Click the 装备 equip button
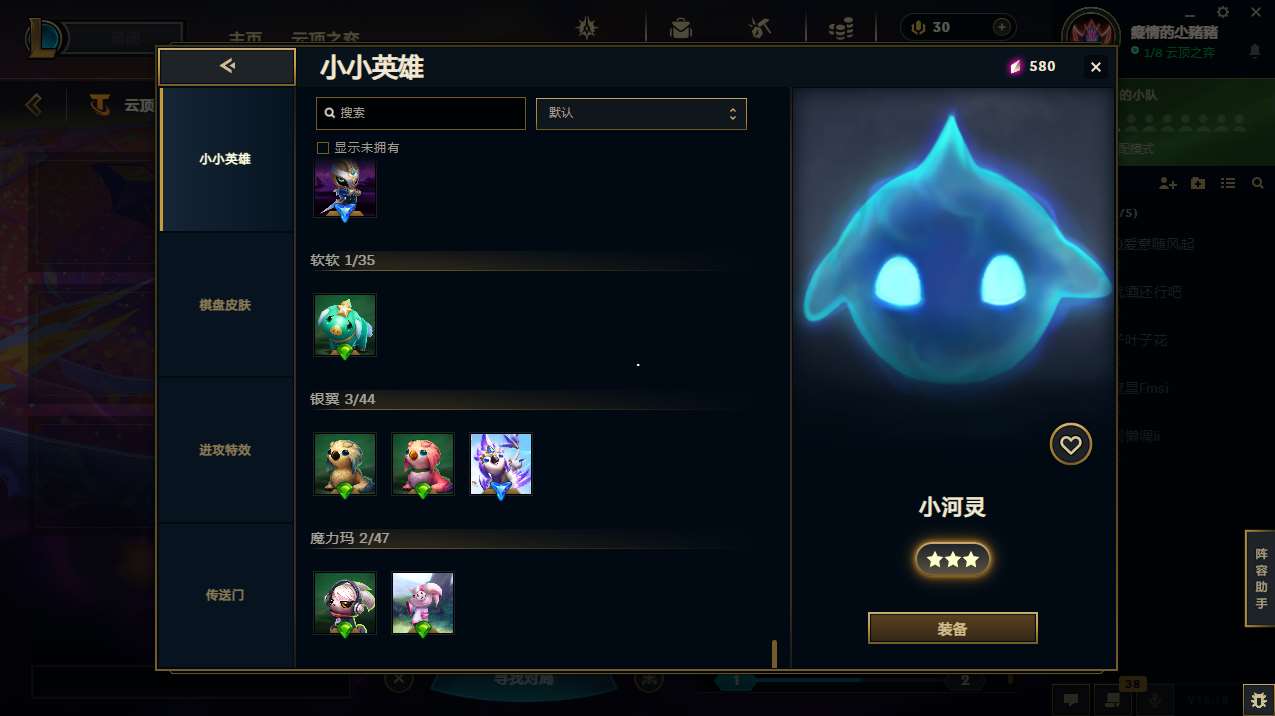 [x=953, y=629]
